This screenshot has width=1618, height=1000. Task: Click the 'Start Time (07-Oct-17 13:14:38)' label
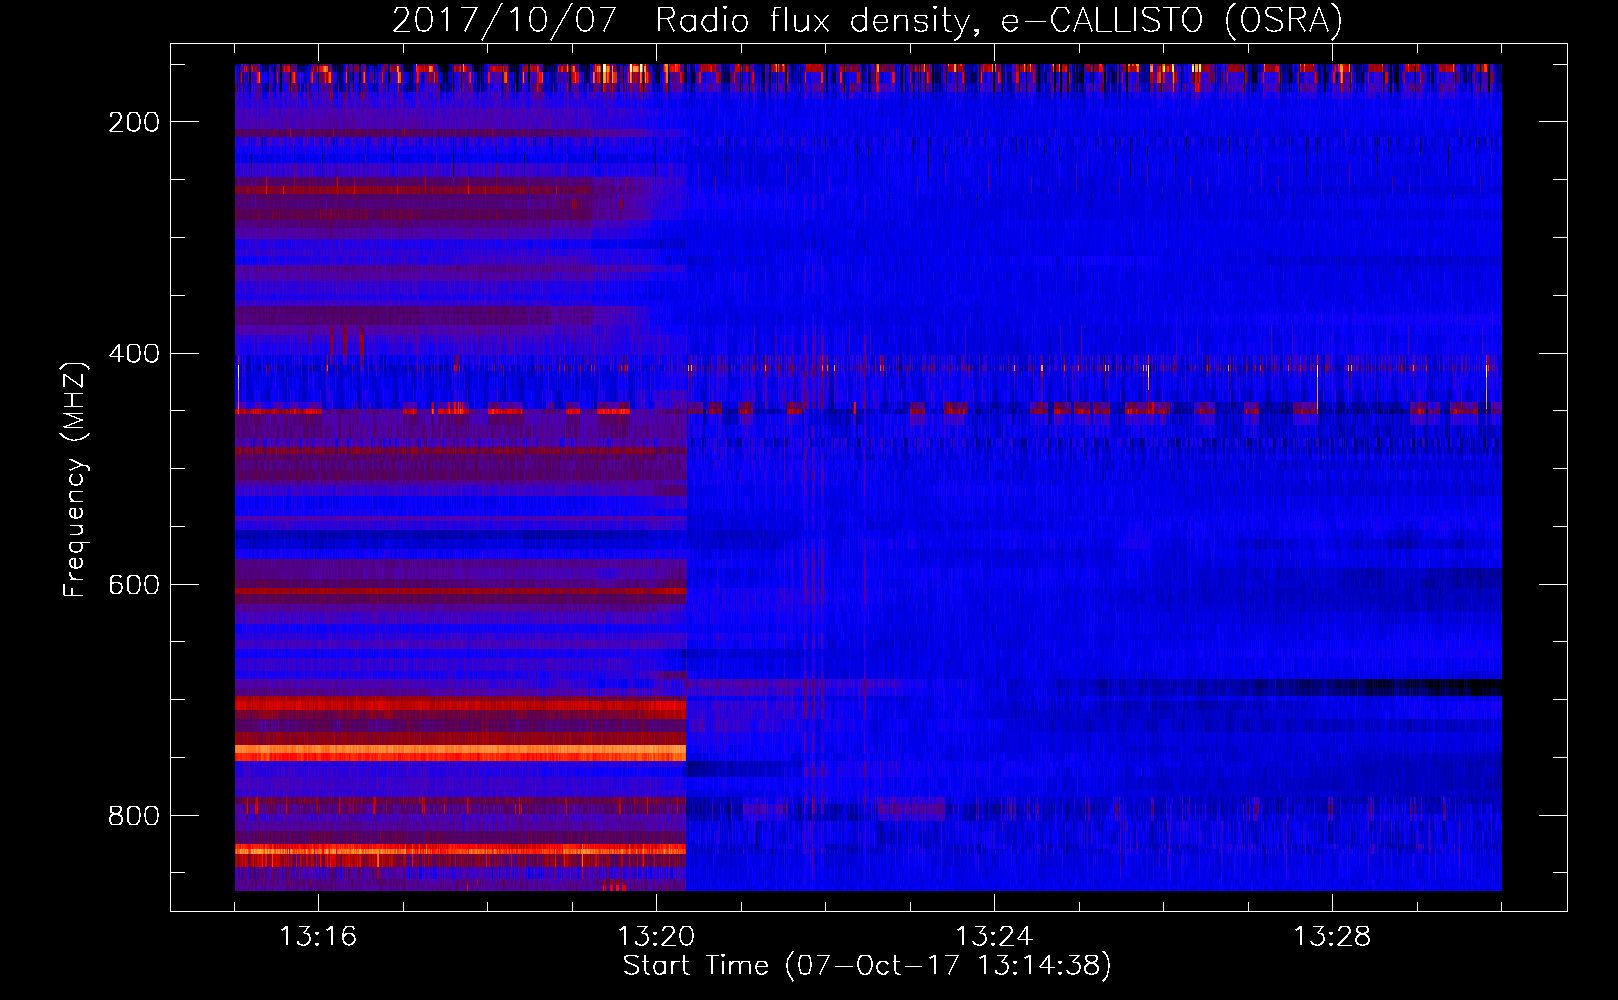pos(867,966)
